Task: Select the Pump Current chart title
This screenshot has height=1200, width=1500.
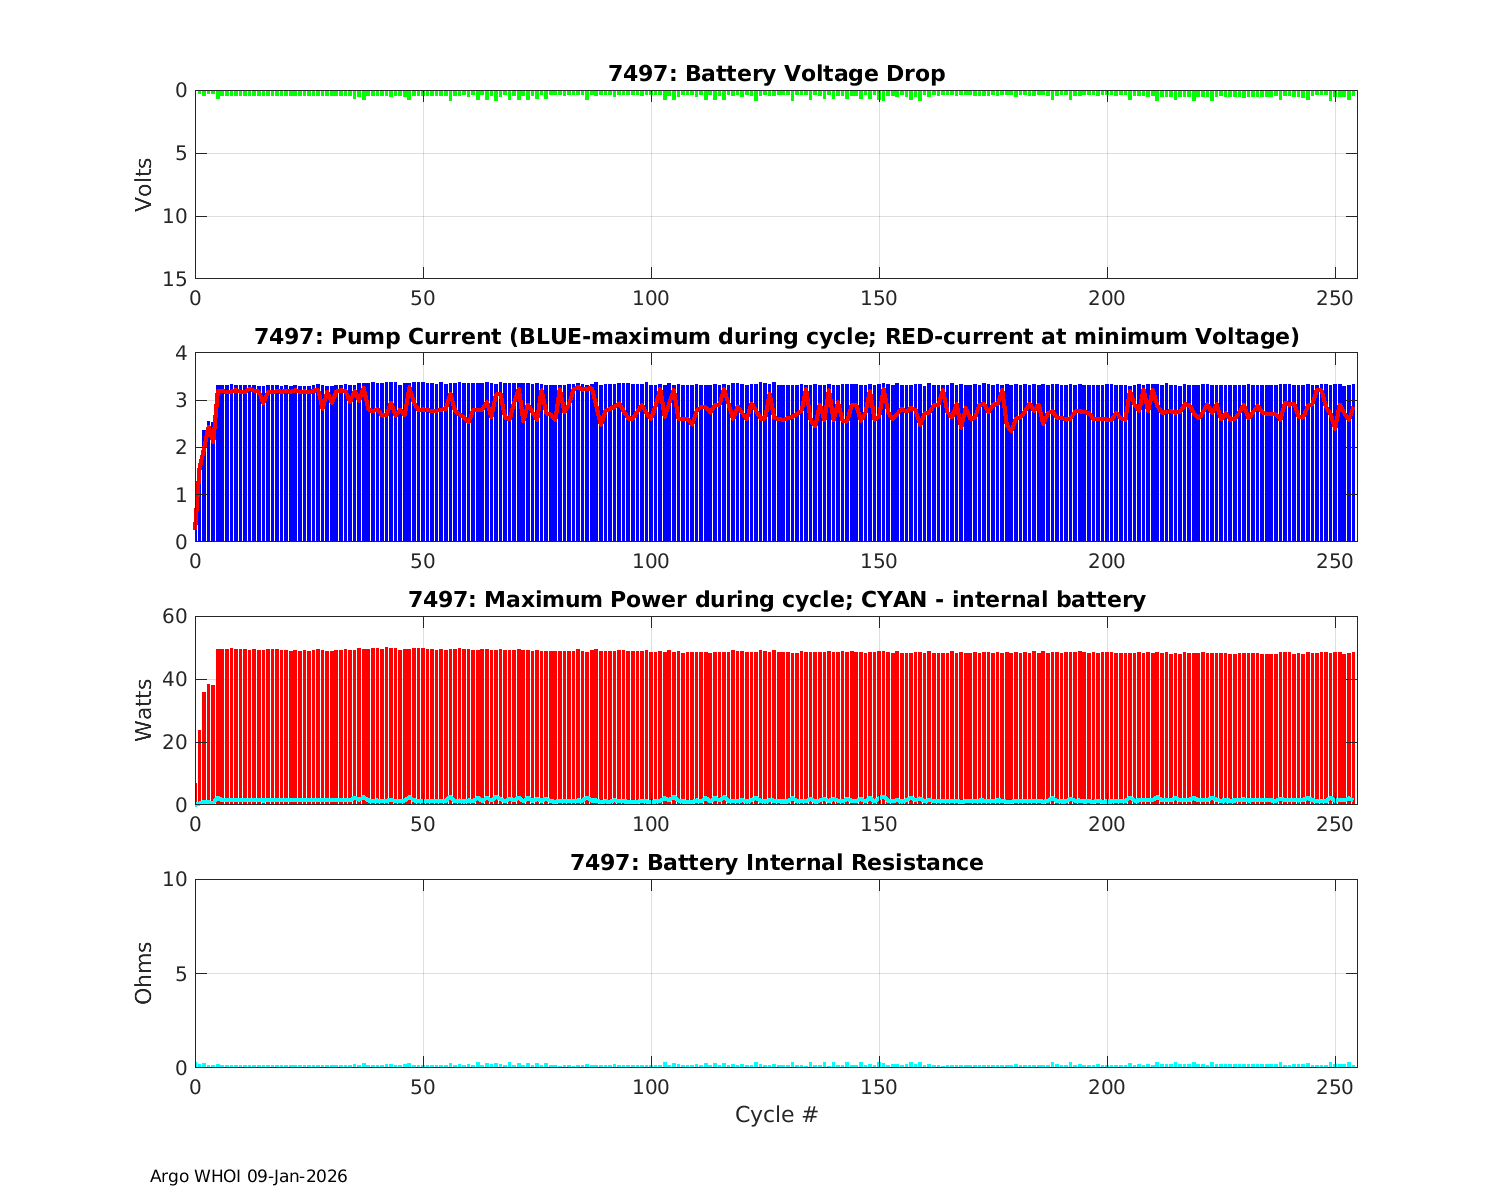Action: 776,337
